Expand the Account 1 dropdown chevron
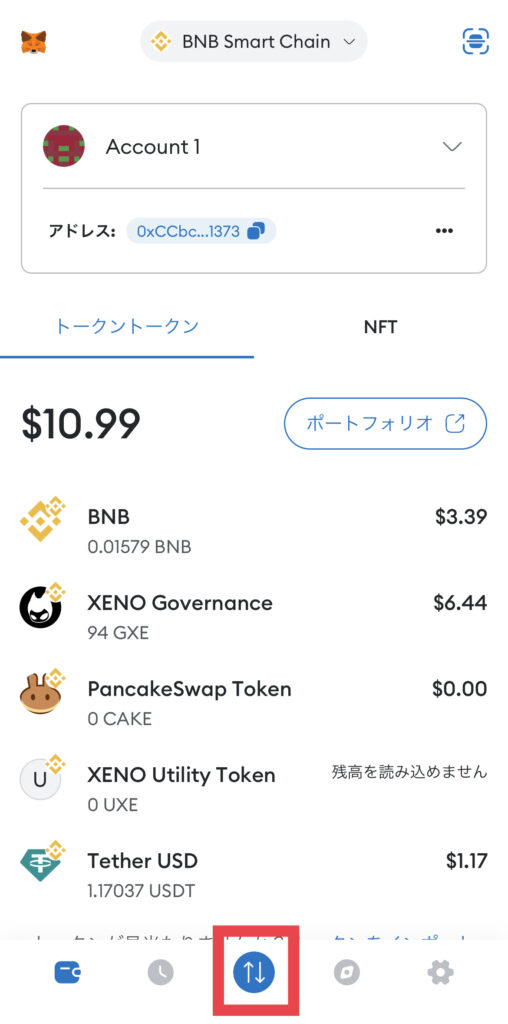Viewport: 508px width, 1024px height. pos(452,146)
